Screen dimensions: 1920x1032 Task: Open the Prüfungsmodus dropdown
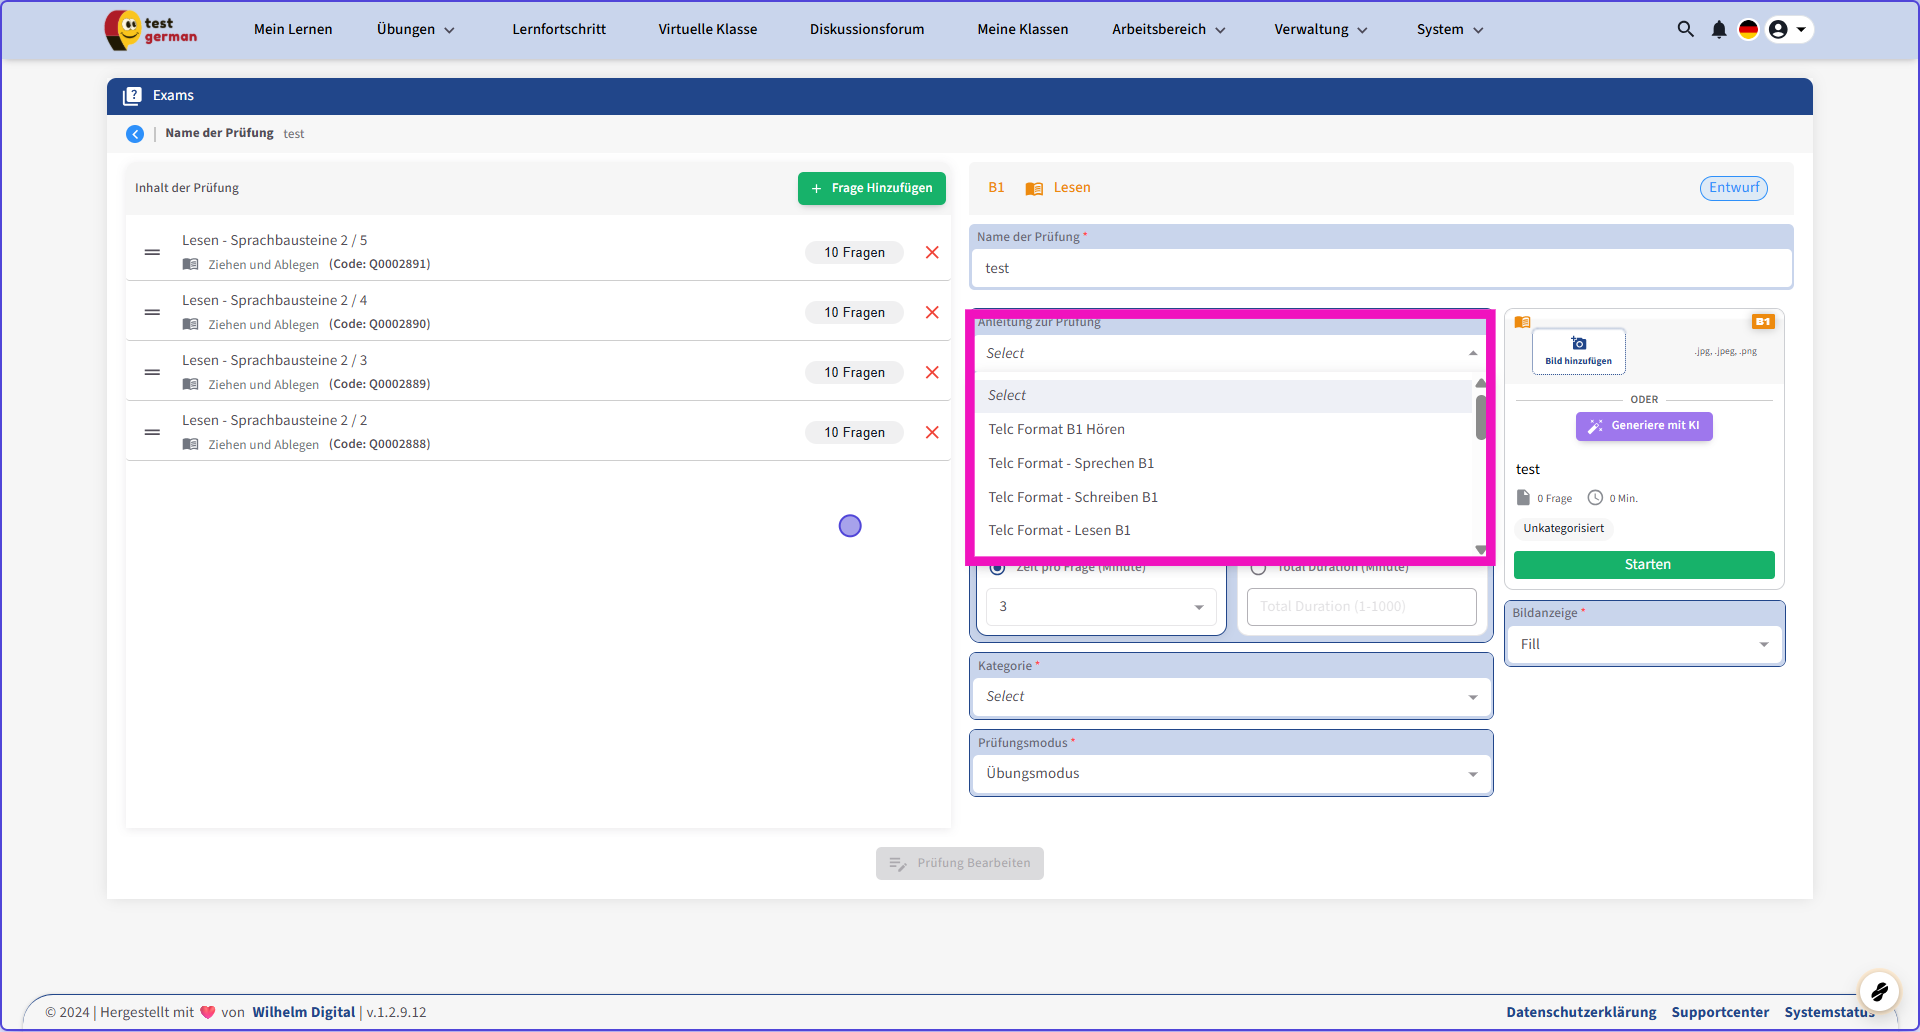pyautogui.click(x=1230, y=773)
